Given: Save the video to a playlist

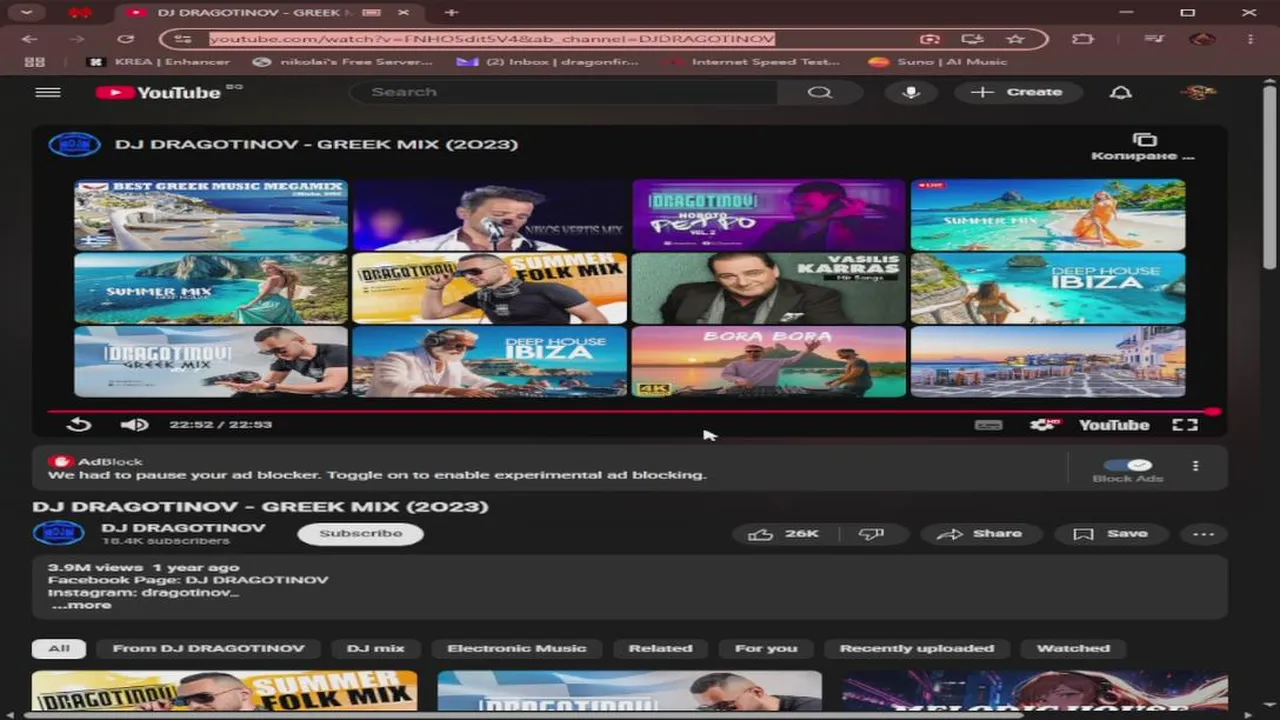Looking at the screenshot, I should pos(1111,534).
